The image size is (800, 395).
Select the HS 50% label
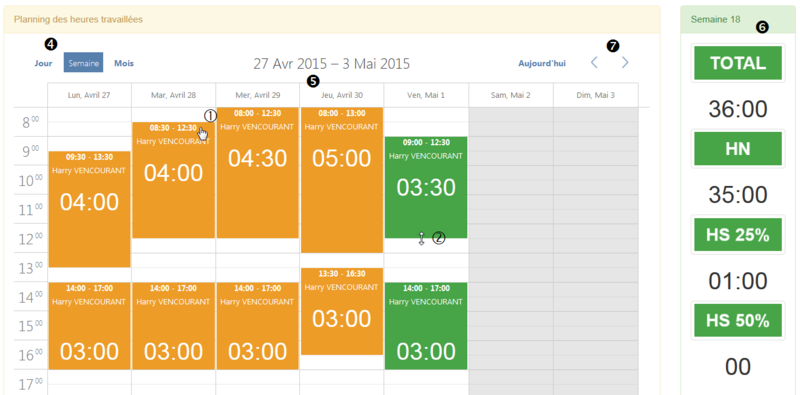tap(738, 320)
